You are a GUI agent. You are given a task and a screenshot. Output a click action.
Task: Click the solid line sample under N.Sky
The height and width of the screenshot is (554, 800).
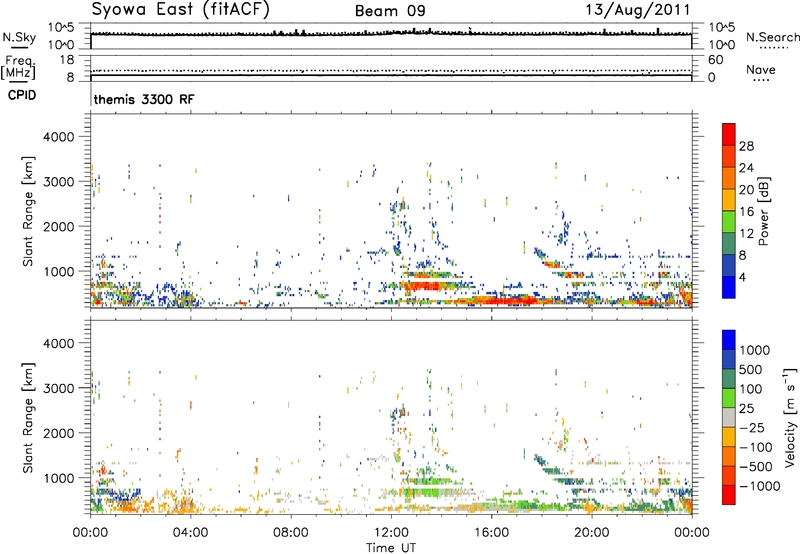click(x=19, y=47)
